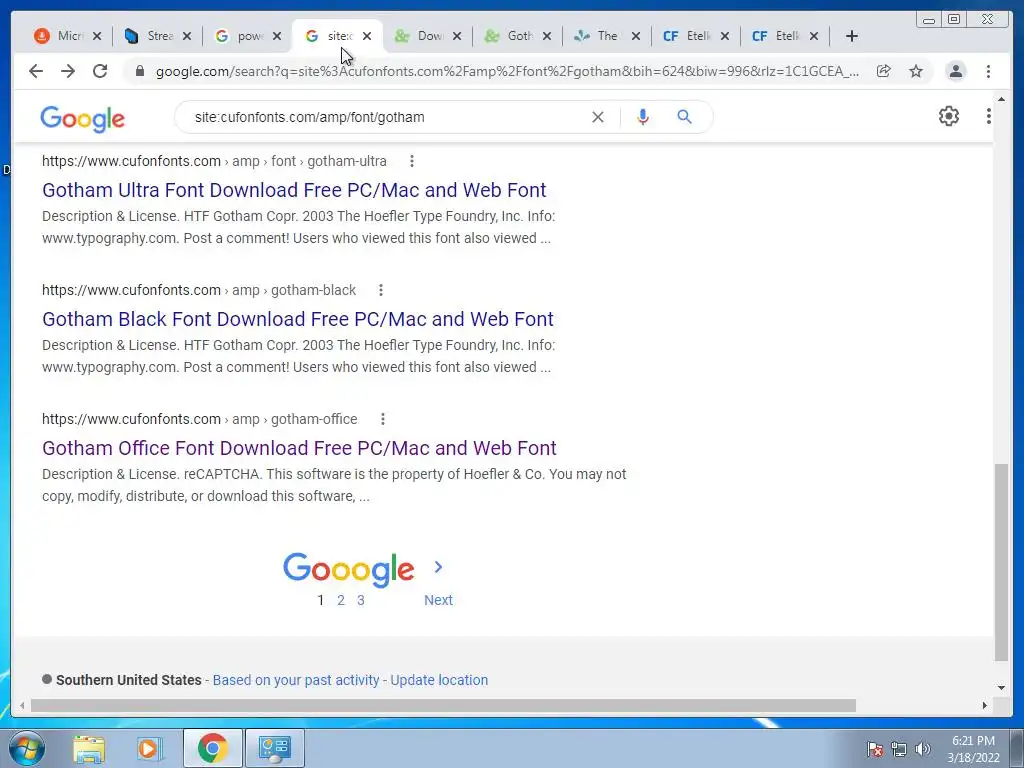The image size is (1024, 768).
Task: Click the Next results link
Action: [438, 600]
